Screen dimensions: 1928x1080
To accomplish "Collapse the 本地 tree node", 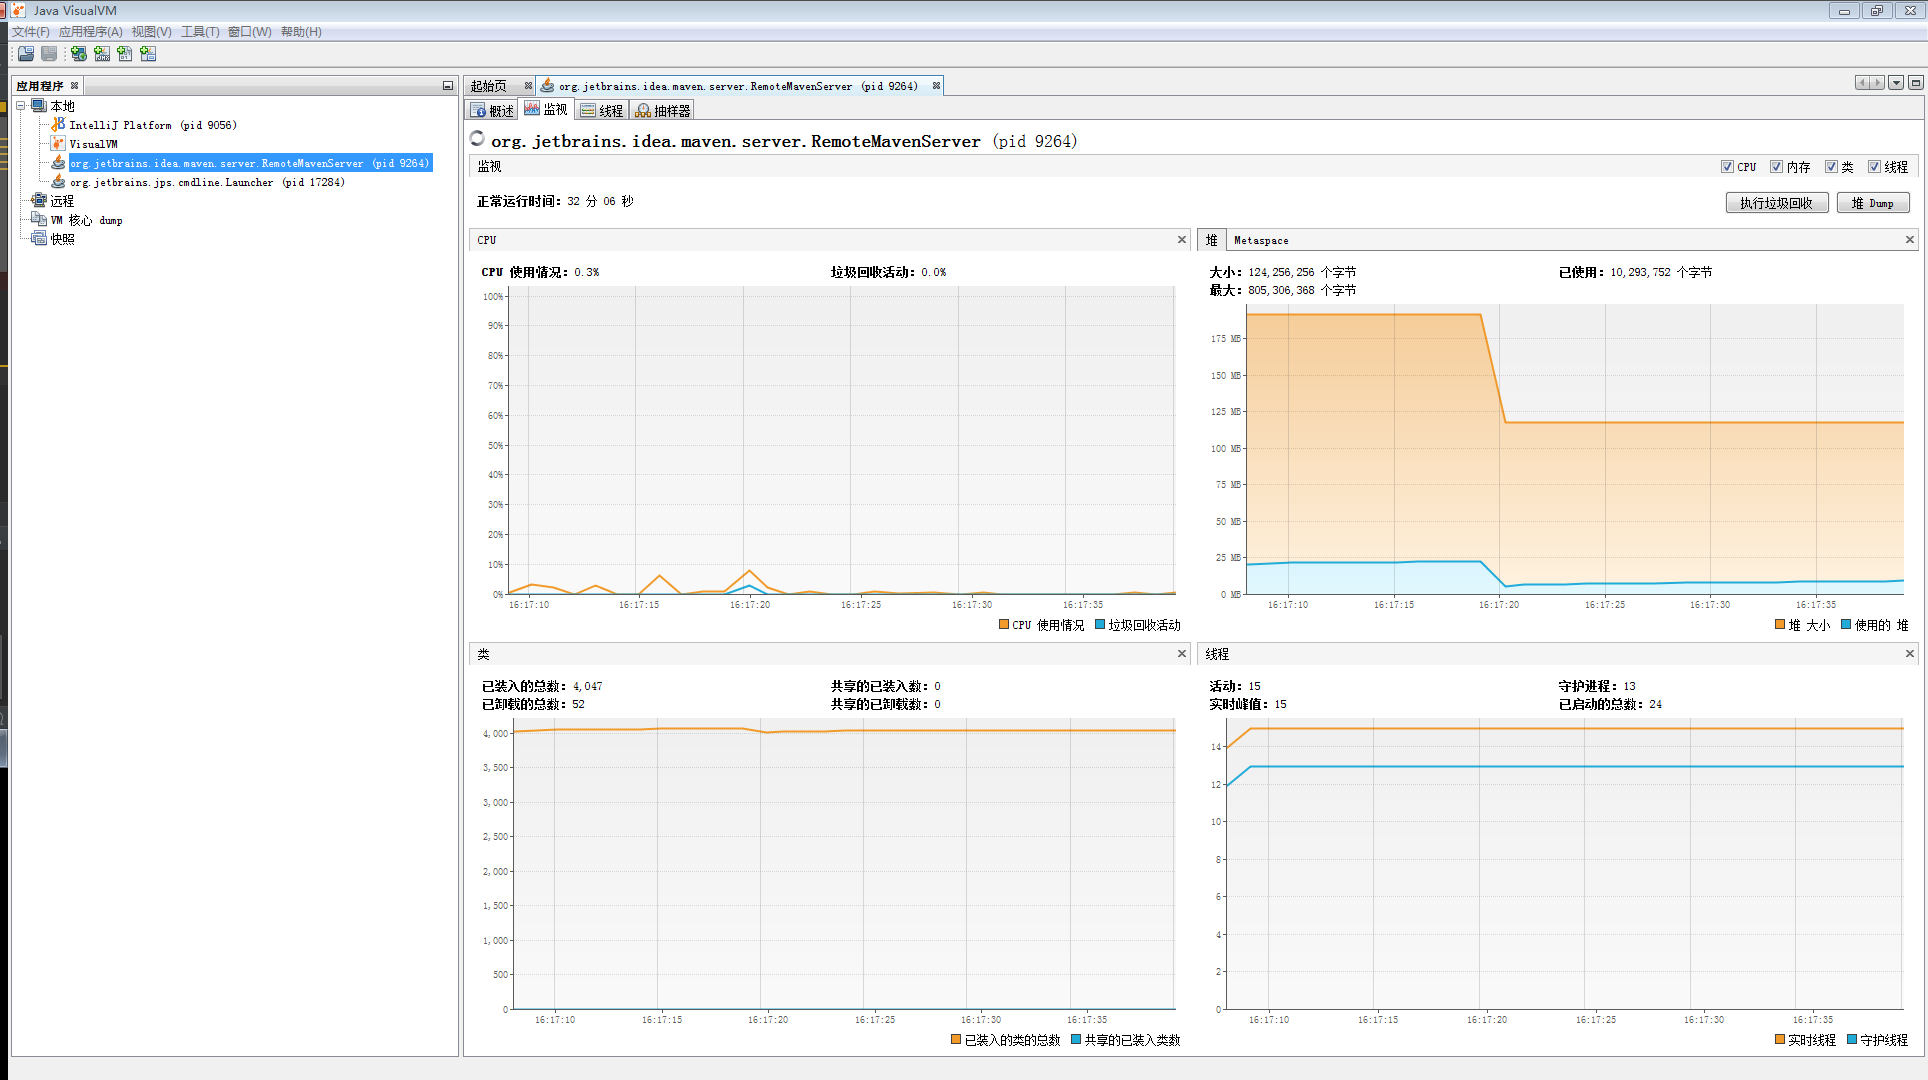I will (20, 106).
